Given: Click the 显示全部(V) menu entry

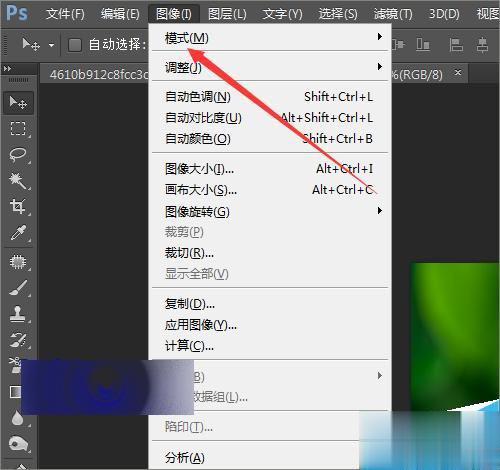Looking at the screenshot, I should click(x=270, y=274).
